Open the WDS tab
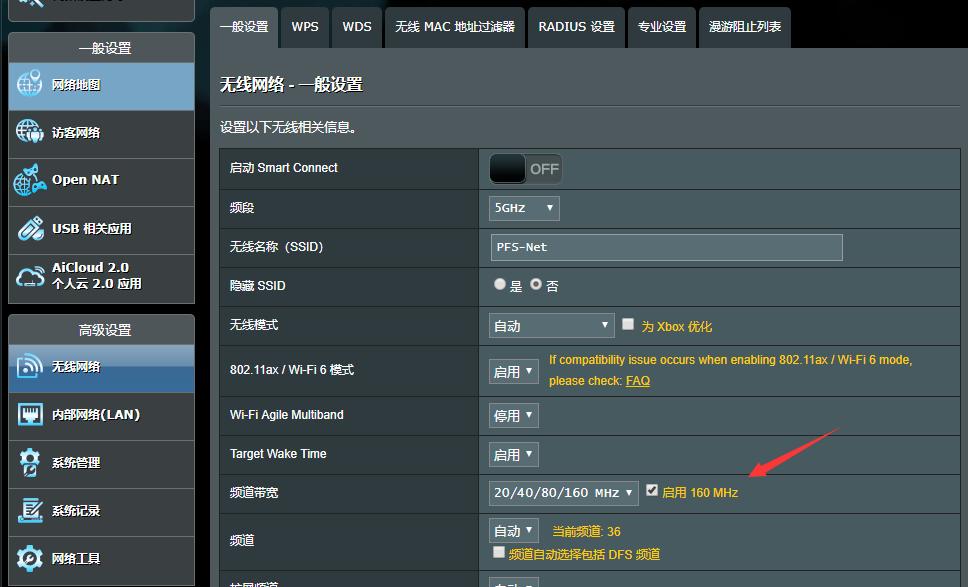The width and height of the screenshot is (968, 587). tap(357, 27)
